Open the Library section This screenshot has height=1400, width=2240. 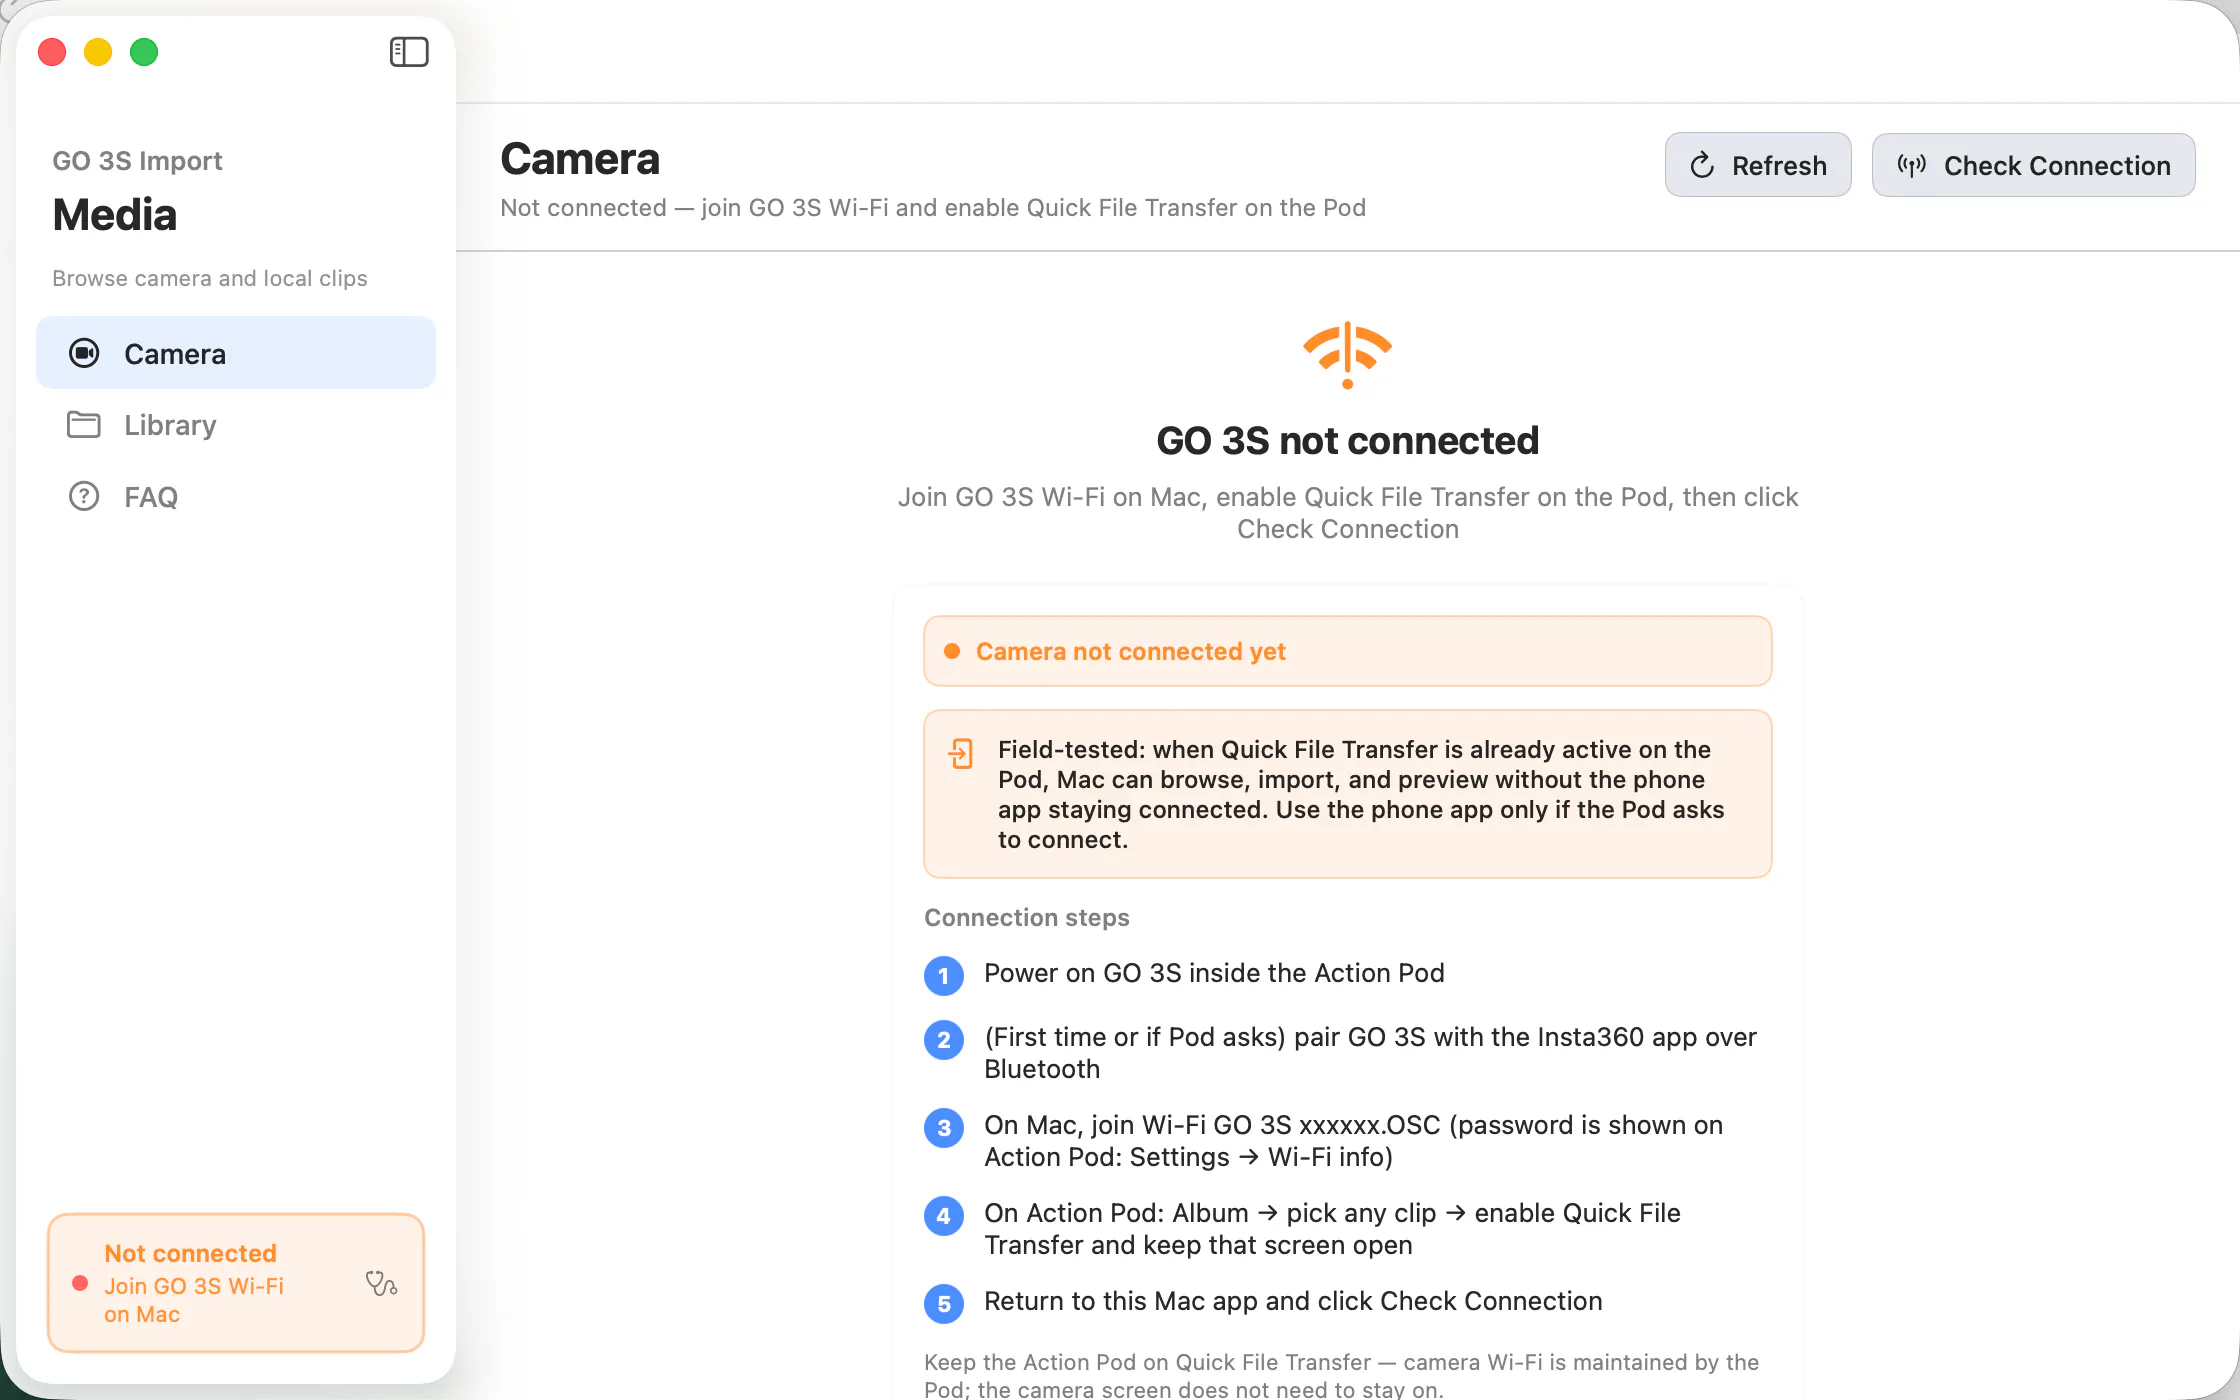pos(236,425)
